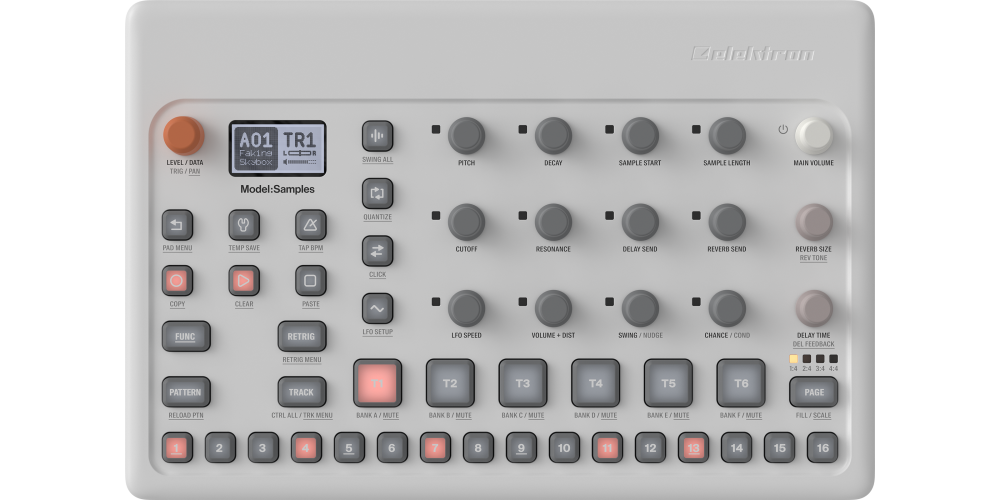The width and height of the screenshot is (1000, 500).
Task: Click the LFO Speed knob
Action: (x=466, y=309)
